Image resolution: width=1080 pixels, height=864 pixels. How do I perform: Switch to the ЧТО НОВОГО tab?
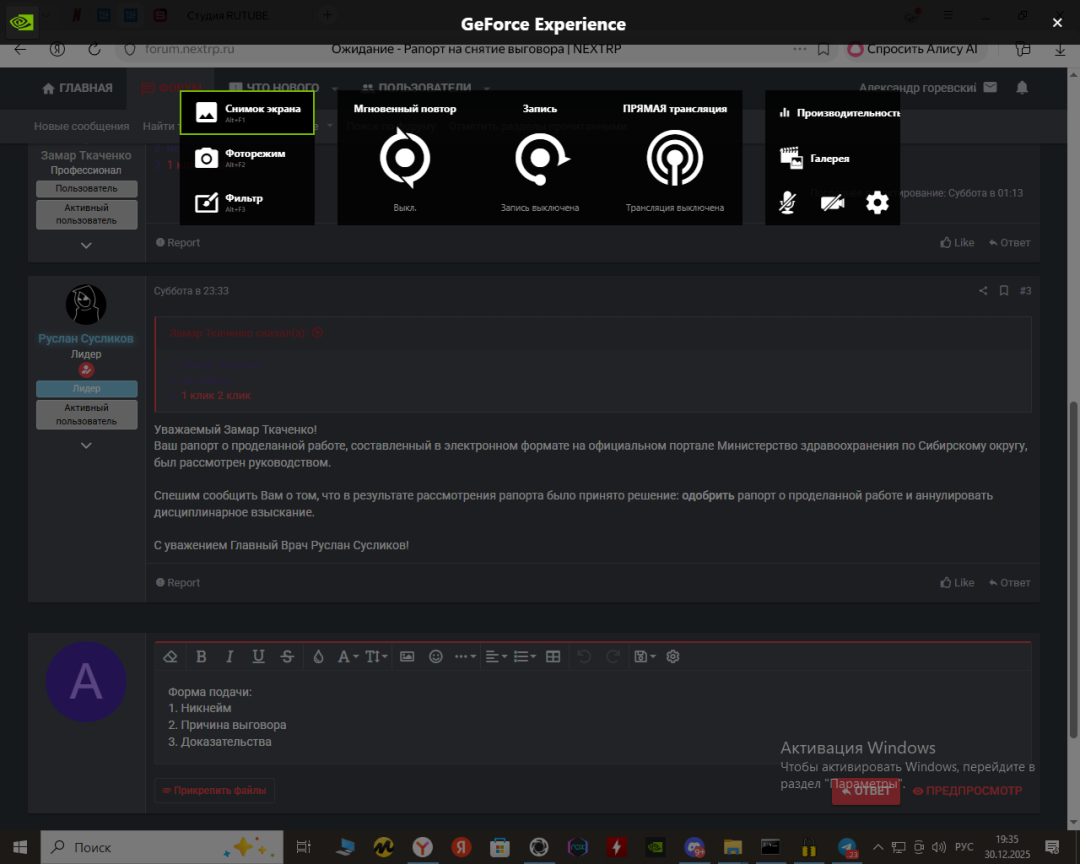coord(273,87)
